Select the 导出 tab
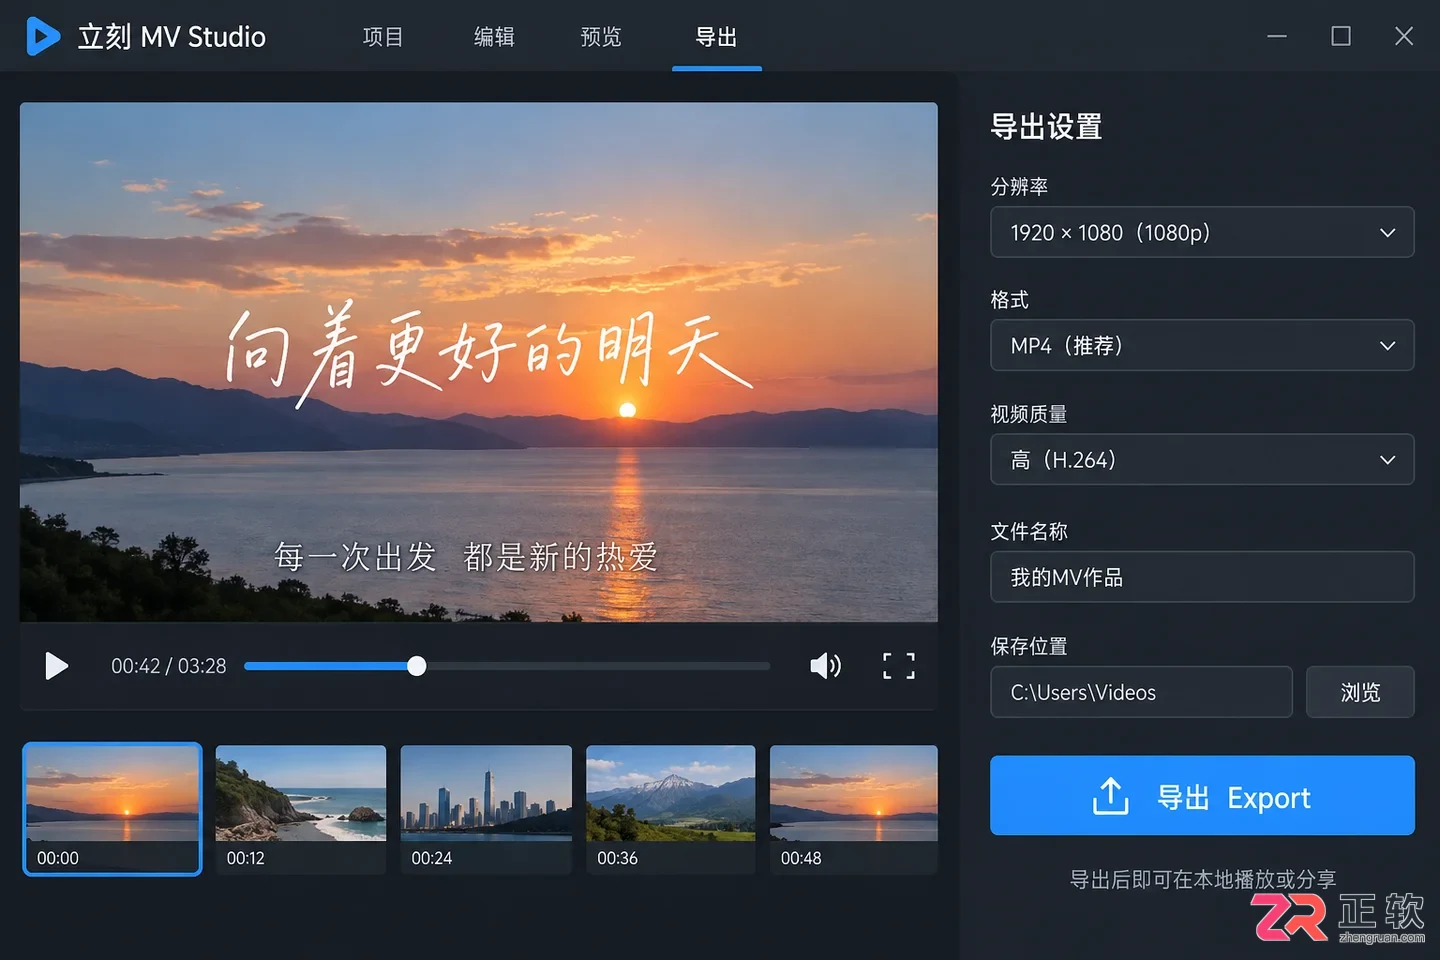The width and height of the screenshot is (1440, 960). click(x=716, y=37)
